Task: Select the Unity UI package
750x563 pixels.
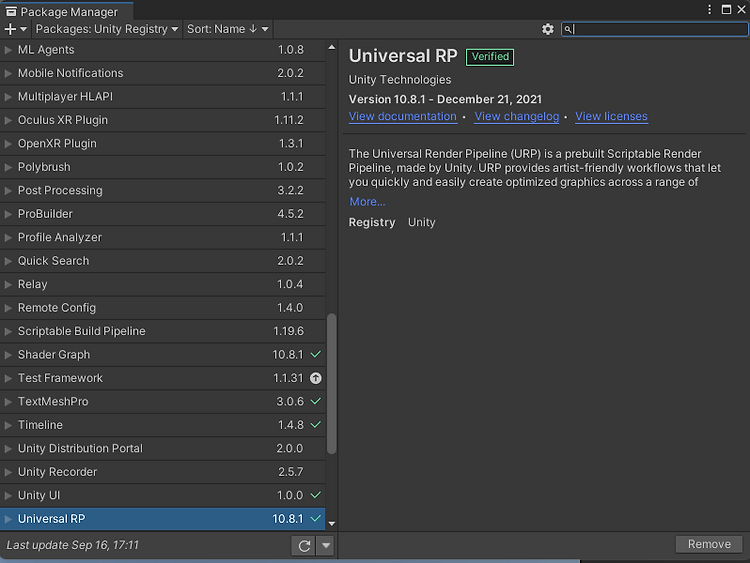Action: 162,495
